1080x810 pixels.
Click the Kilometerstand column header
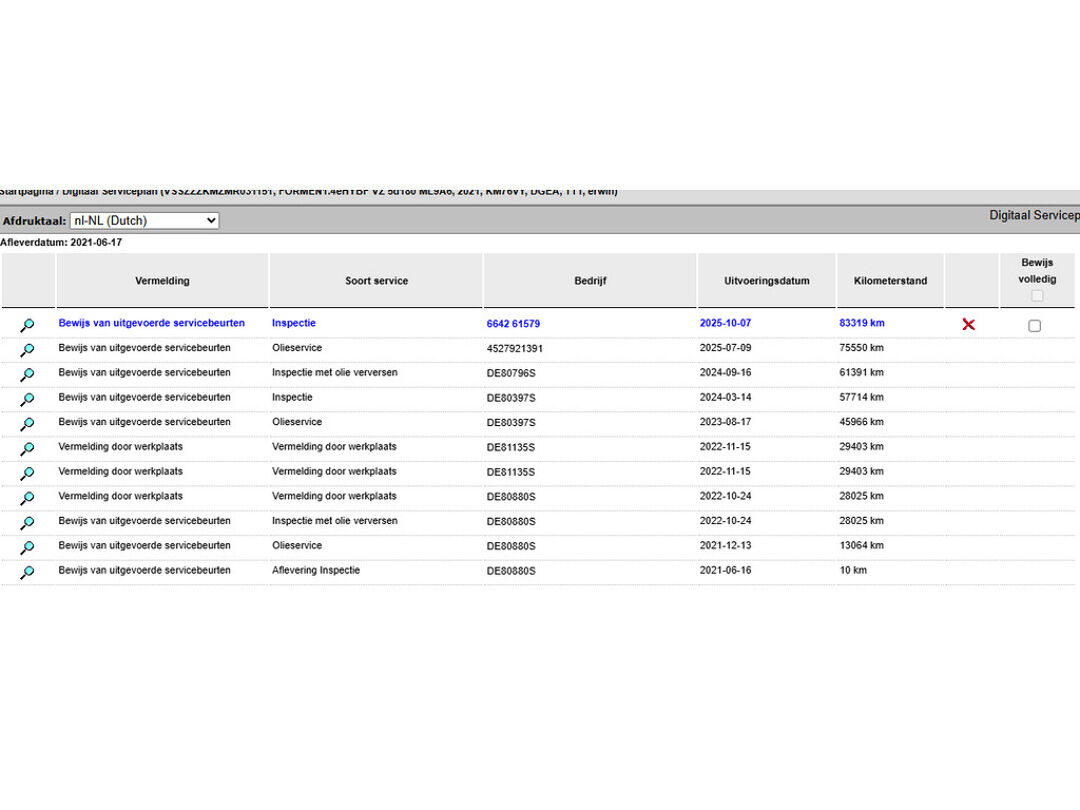[889, 281]
